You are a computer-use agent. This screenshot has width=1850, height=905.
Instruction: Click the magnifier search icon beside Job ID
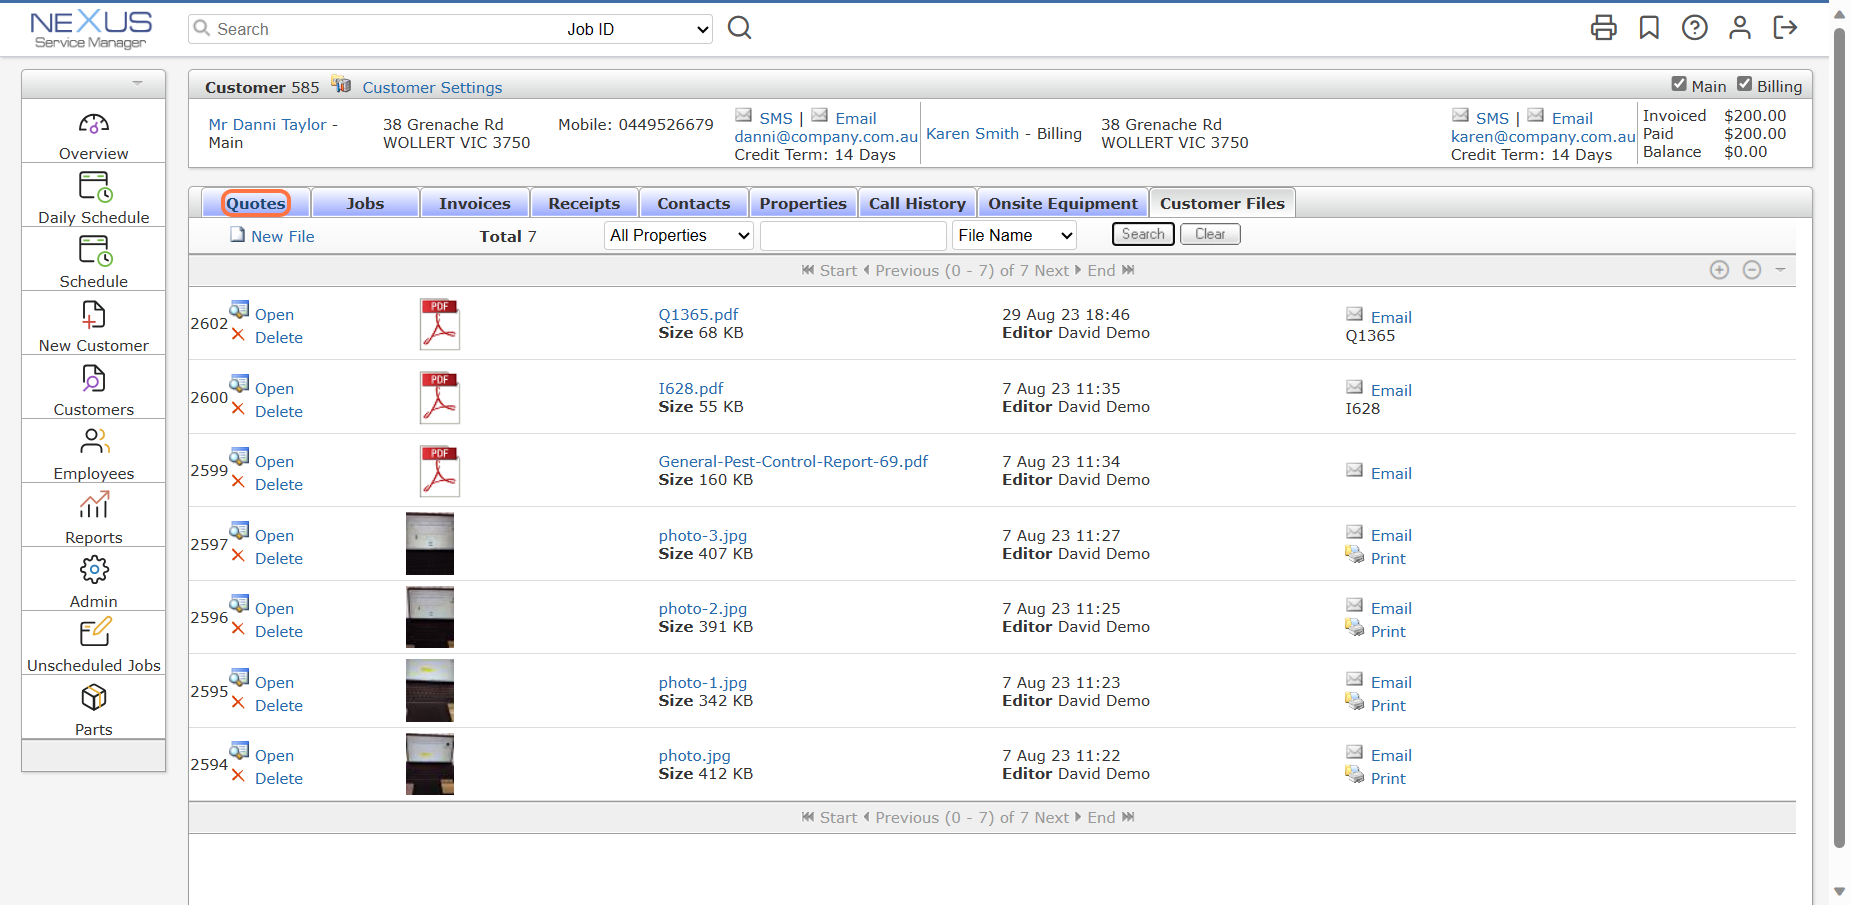(740, 28)
